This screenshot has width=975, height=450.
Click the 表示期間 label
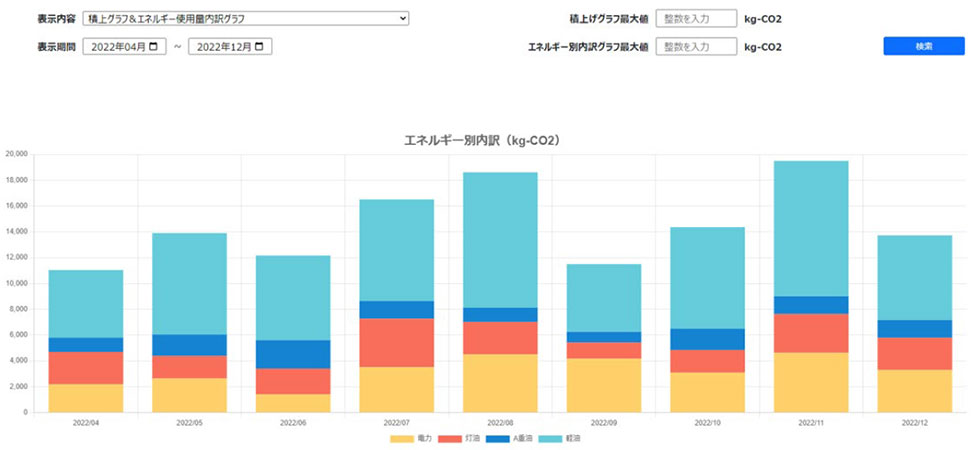point(56,47)
